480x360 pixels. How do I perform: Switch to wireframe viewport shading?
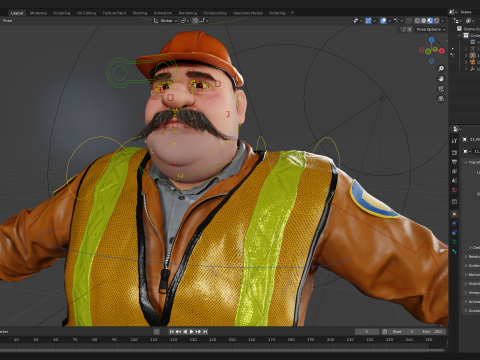click(x=417, y=21)
